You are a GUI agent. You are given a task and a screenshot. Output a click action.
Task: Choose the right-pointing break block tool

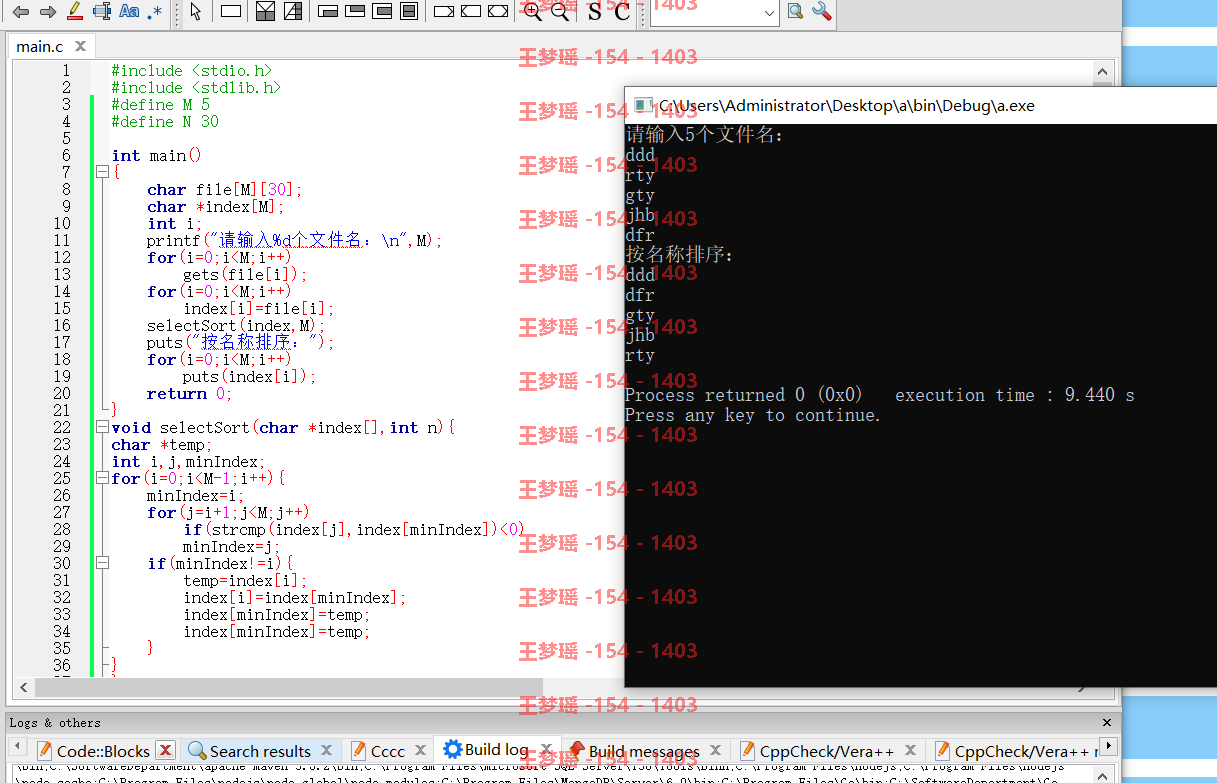(x=444, y=12)
